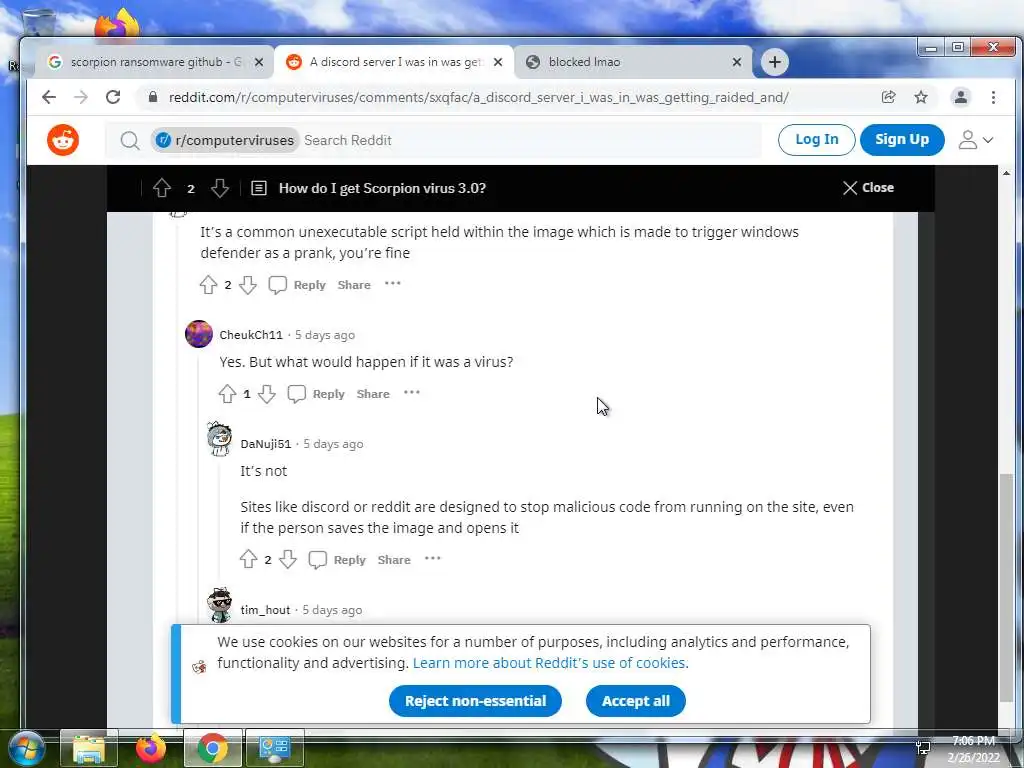Downvote the post in the header bar
1024x768 pixels.
pos(220,188)
